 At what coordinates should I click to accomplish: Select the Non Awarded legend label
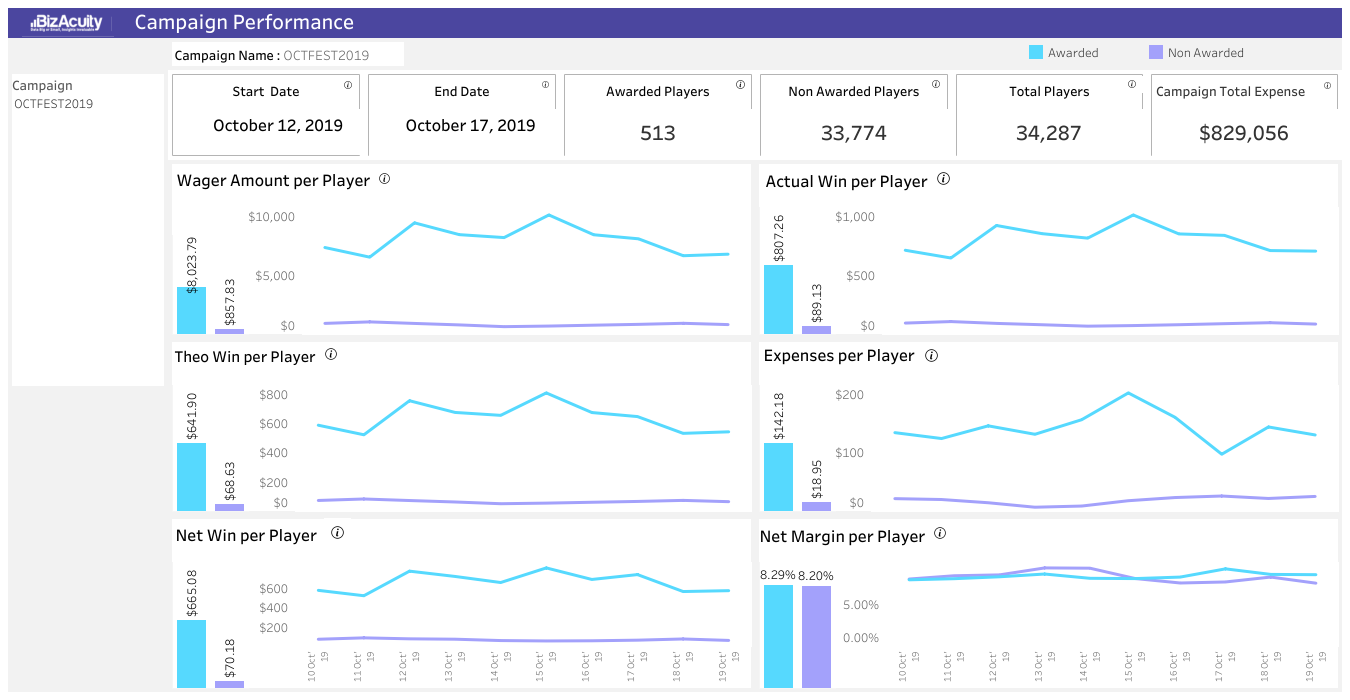[1205, 53]
